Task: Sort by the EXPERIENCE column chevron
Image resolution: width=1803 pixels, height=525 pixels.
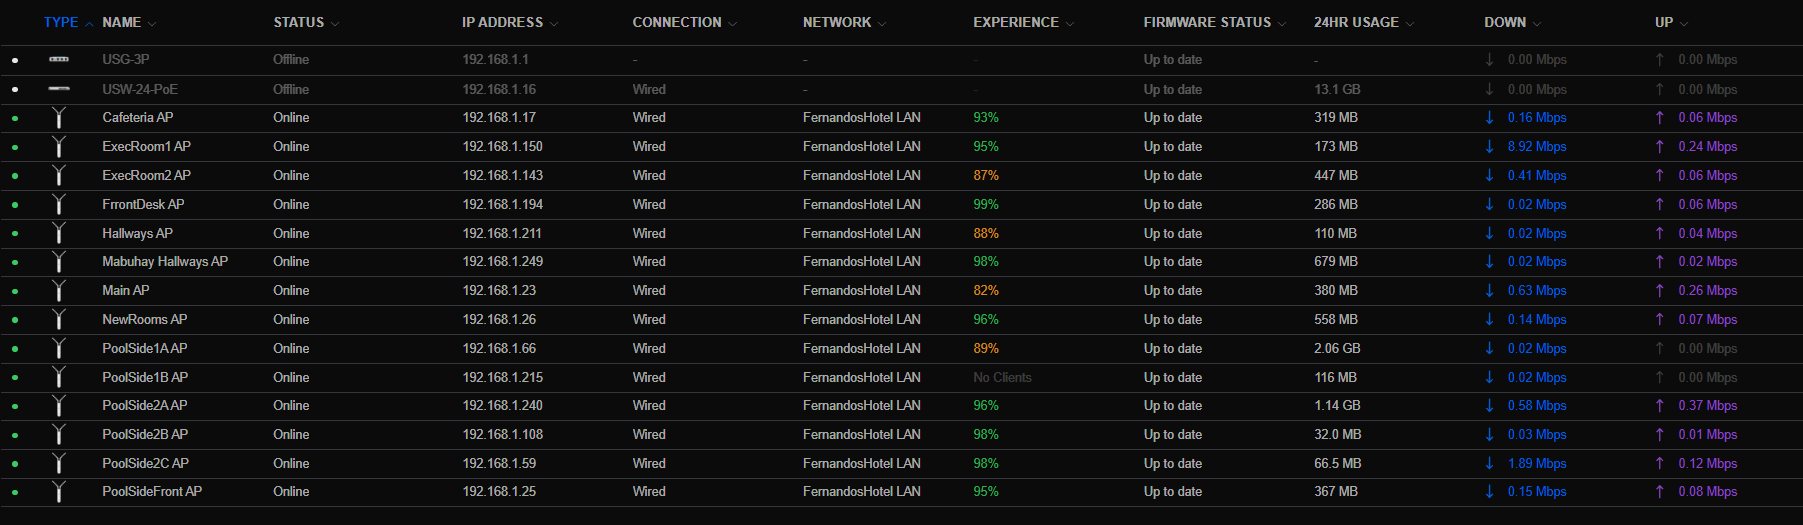Action: pyautogui.click(x=1070, y=23)
